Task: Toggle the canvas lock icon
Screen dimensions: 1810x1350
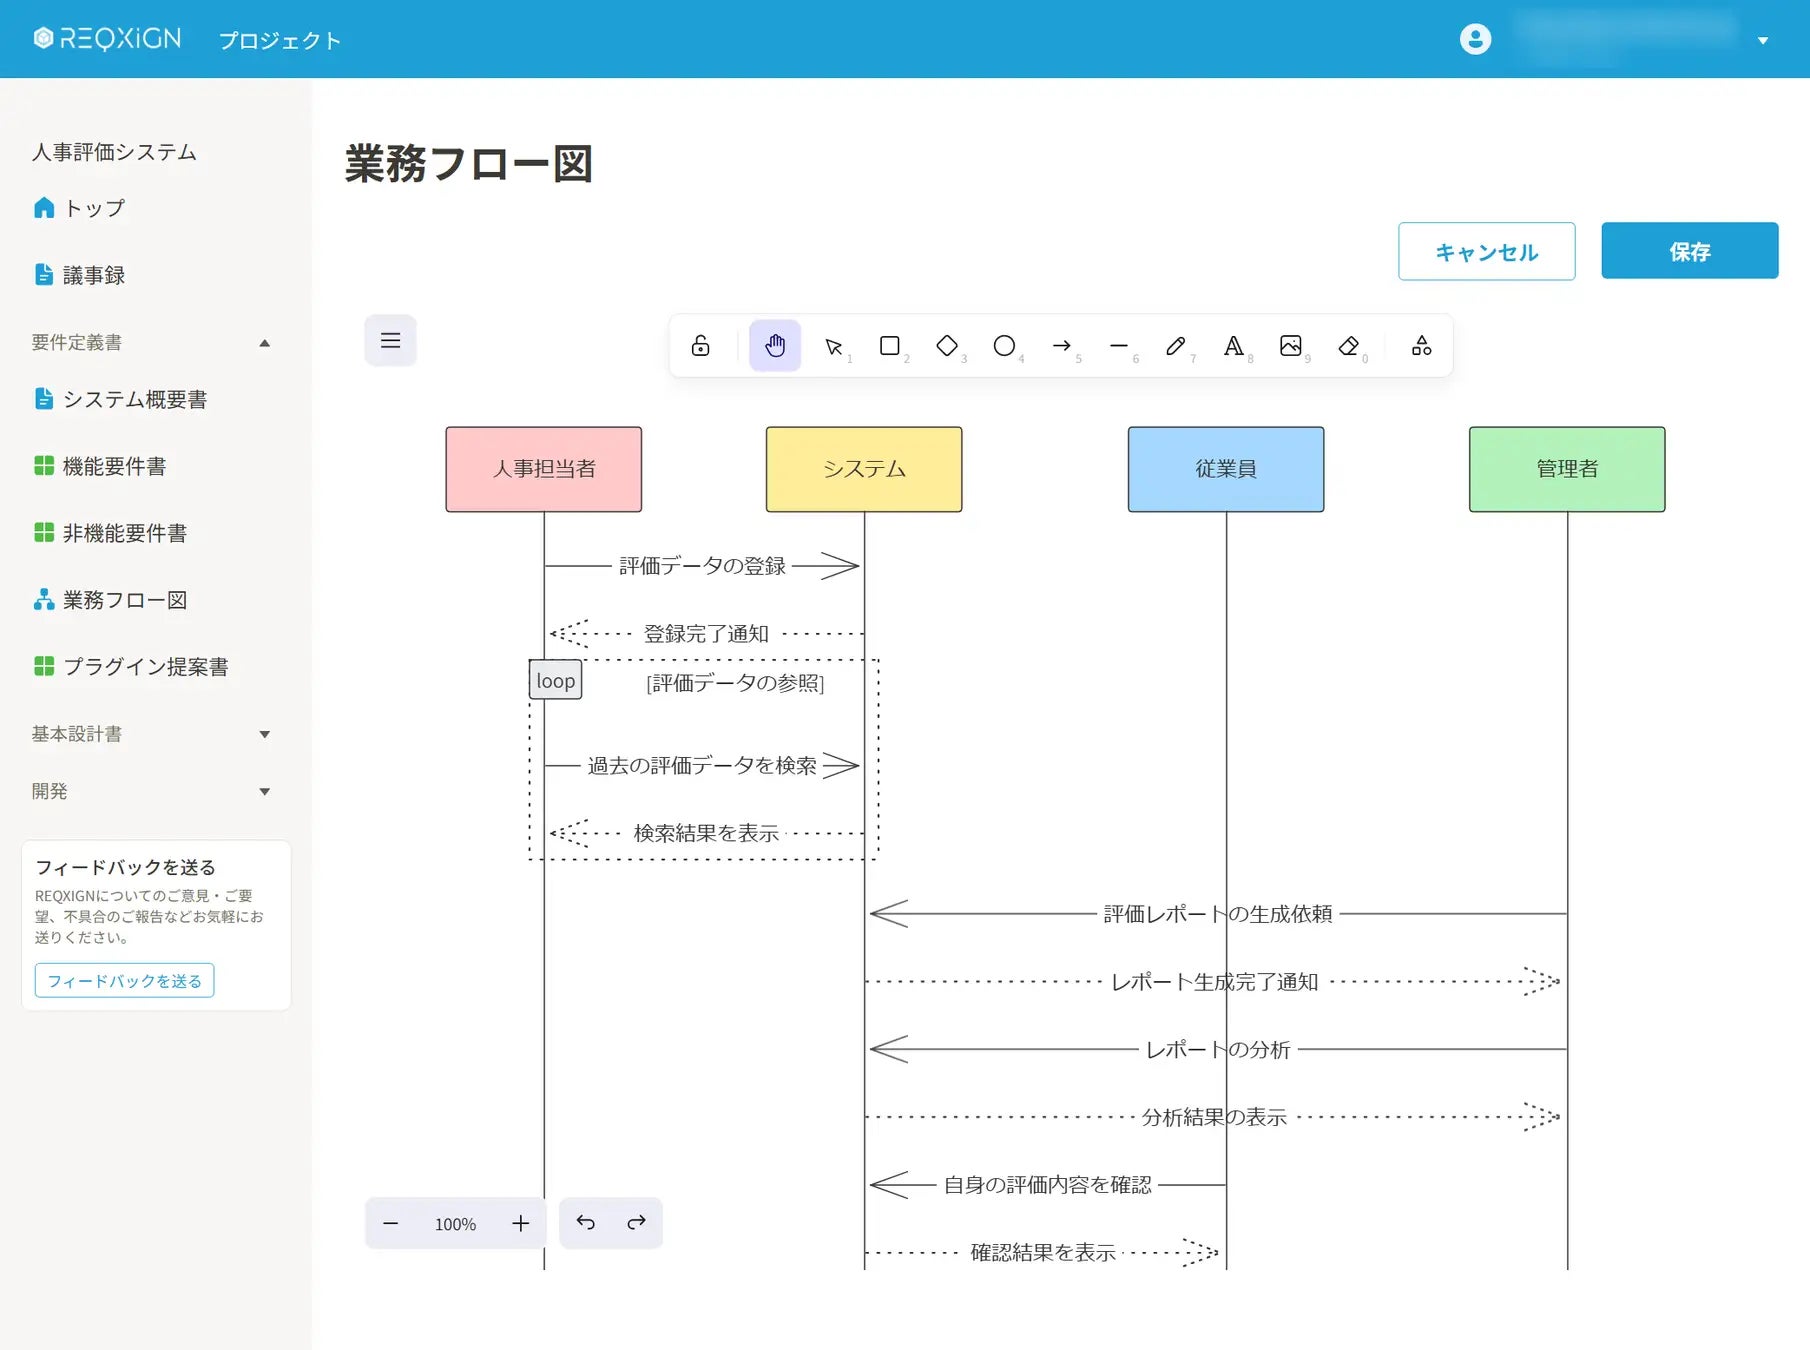Action: click(x=701, y=346)
